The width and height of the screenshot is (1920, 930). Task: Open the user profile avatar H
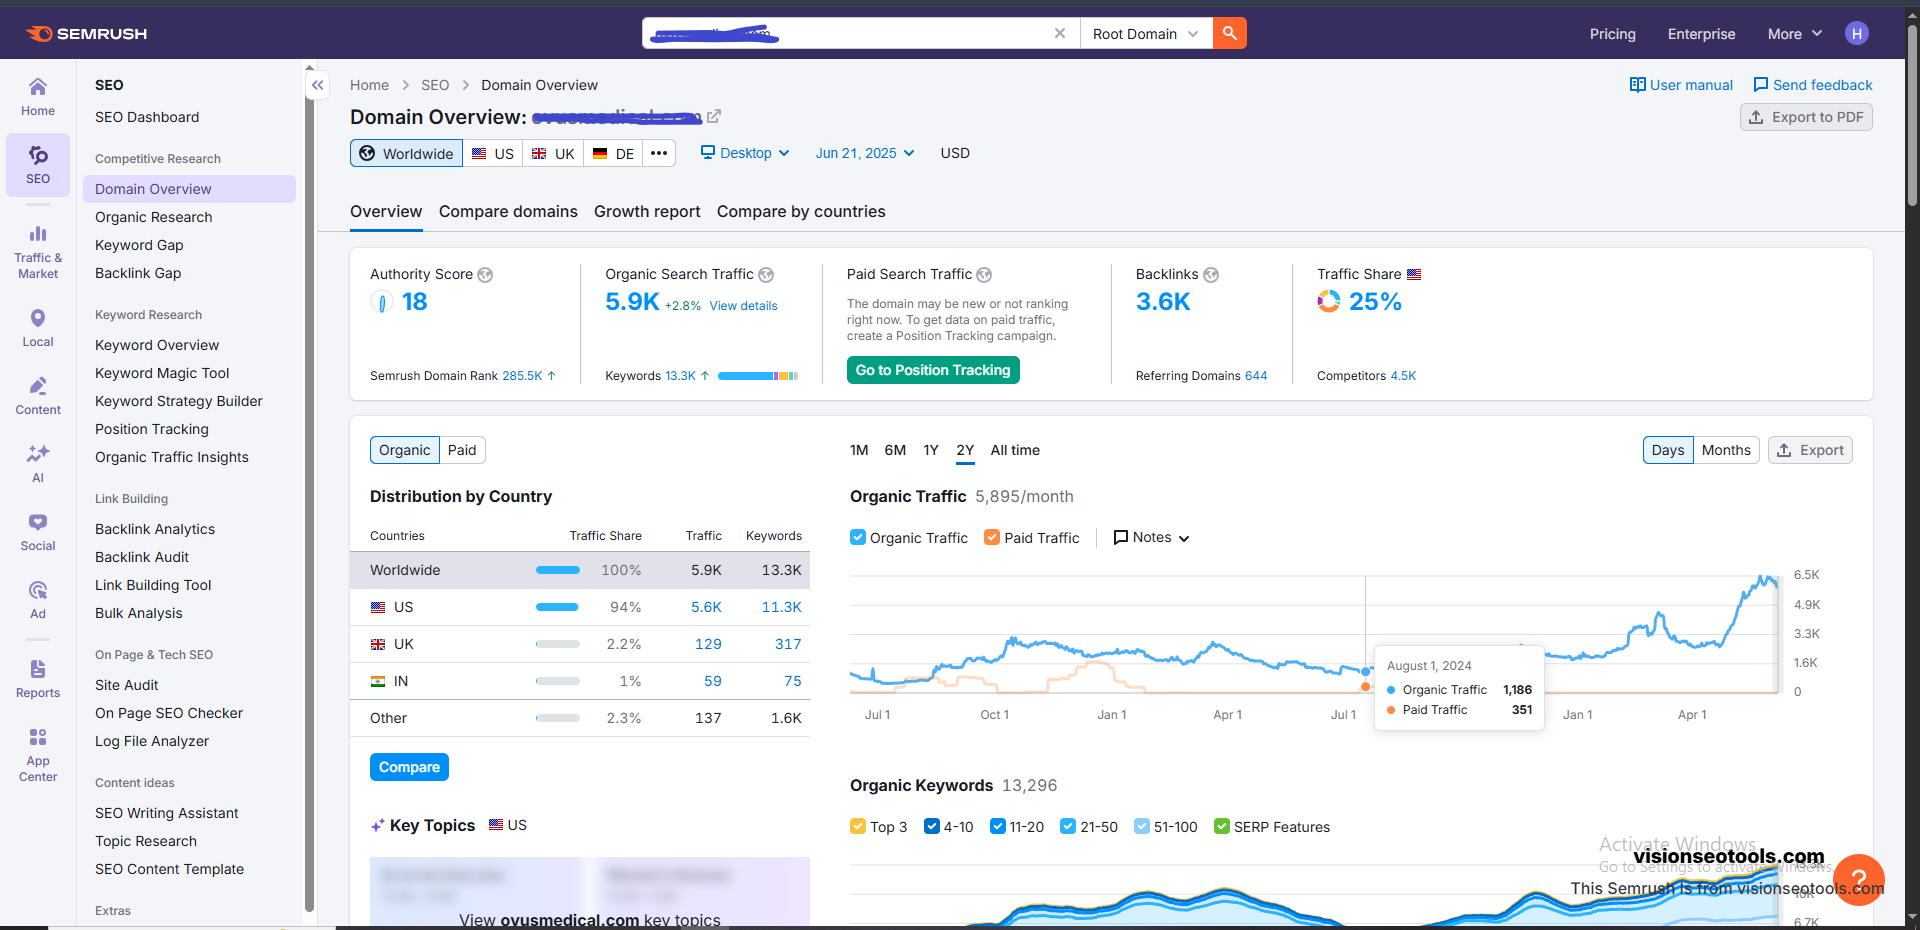click(1857, 33)
